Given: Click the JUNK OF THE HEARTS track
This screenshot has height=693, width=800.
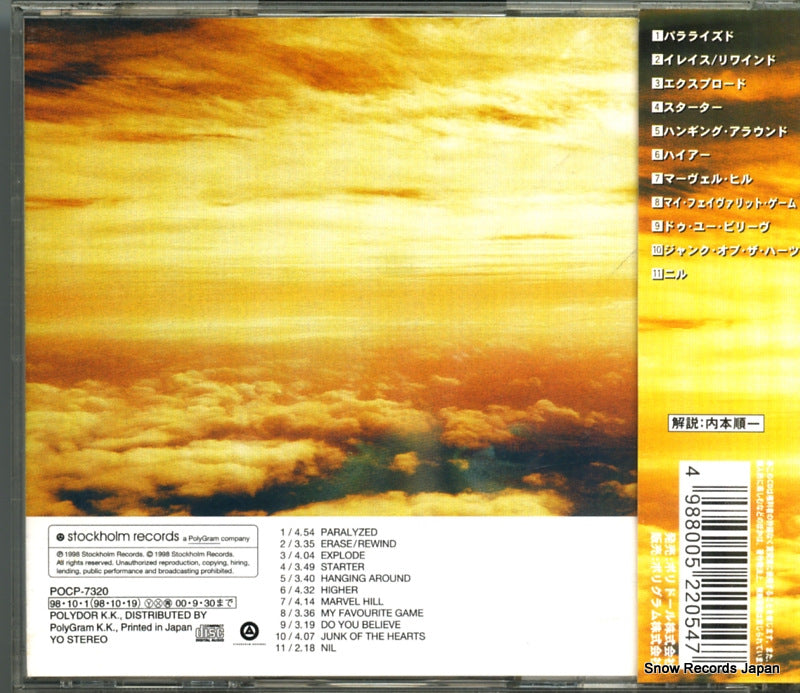Looking at the screenshot, I should coord(372,636).
